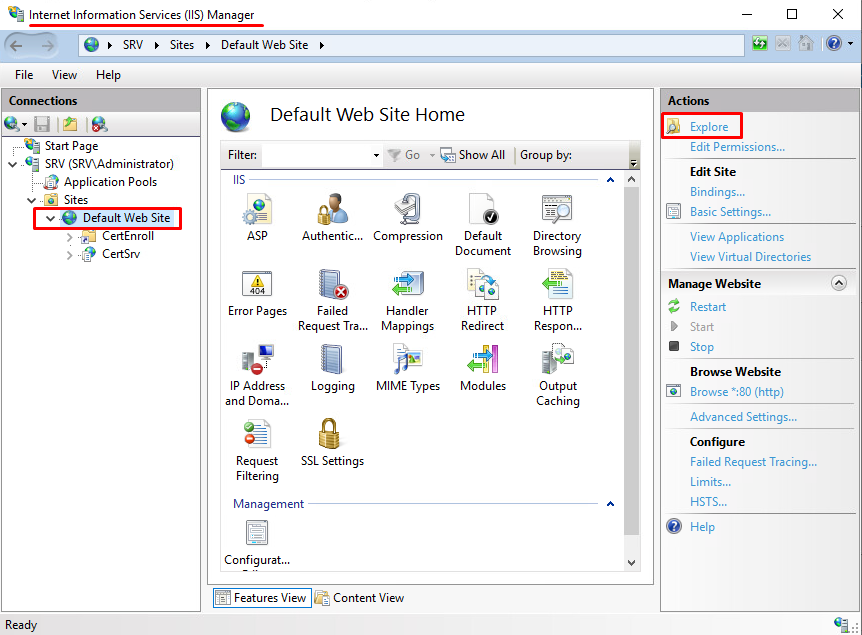Switch to Content View tab
Image resolution: width=862 pixels, height=635 pixels.
click(x=361, y=598)
